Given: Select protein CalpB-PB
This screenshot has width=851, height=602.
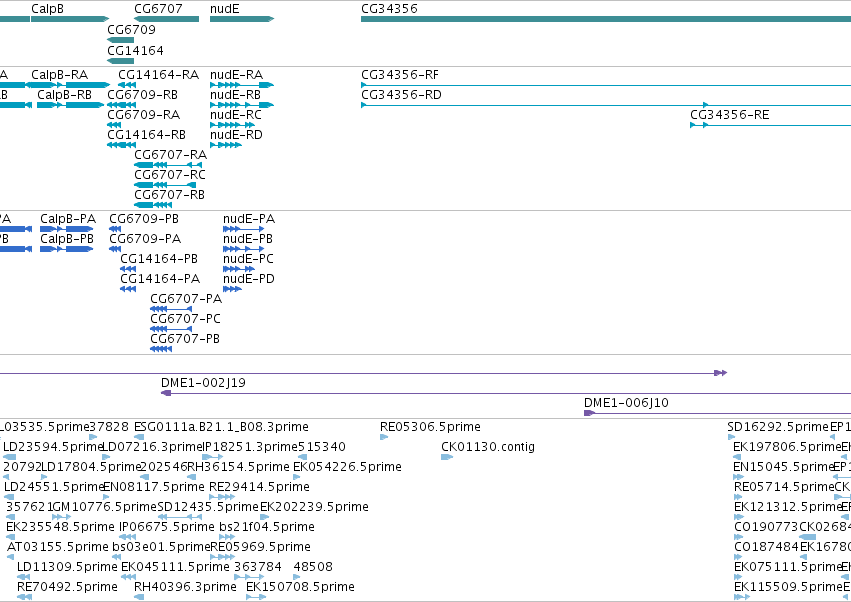Looking at the screenshot, I should pyautogui.click(x=67, y=239).
